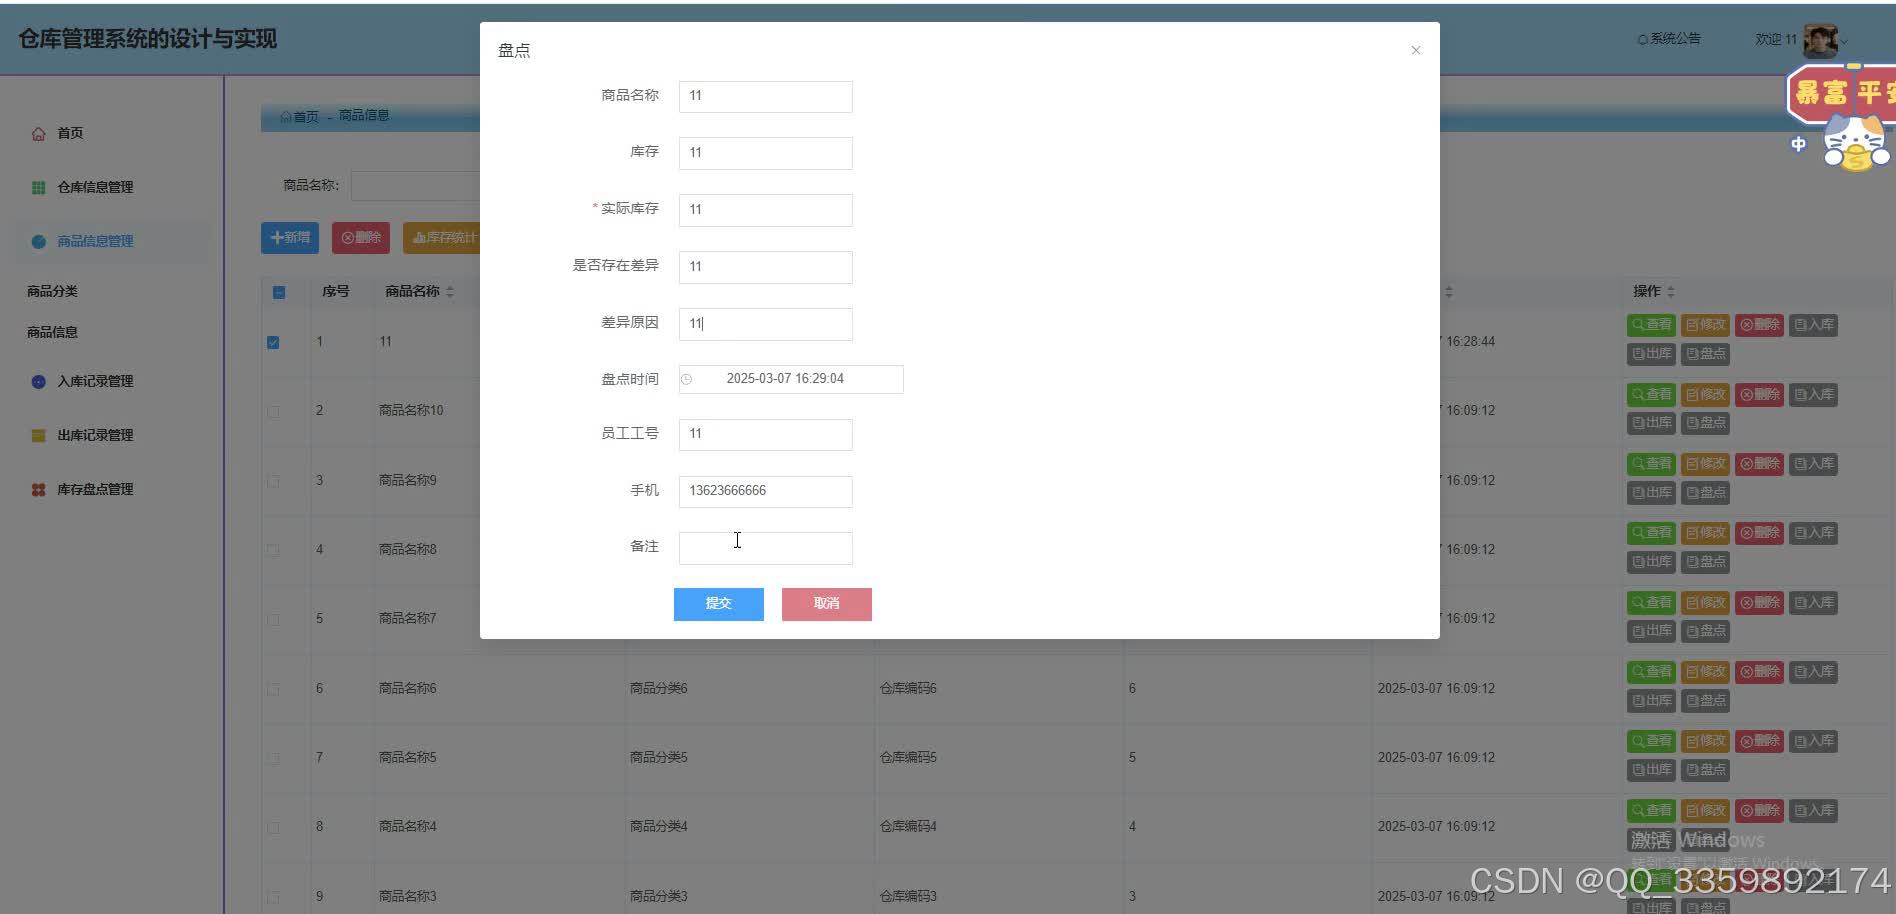Check the checkbox for 商品名称10 row
1896x914 pixels.
pos(272,411)
